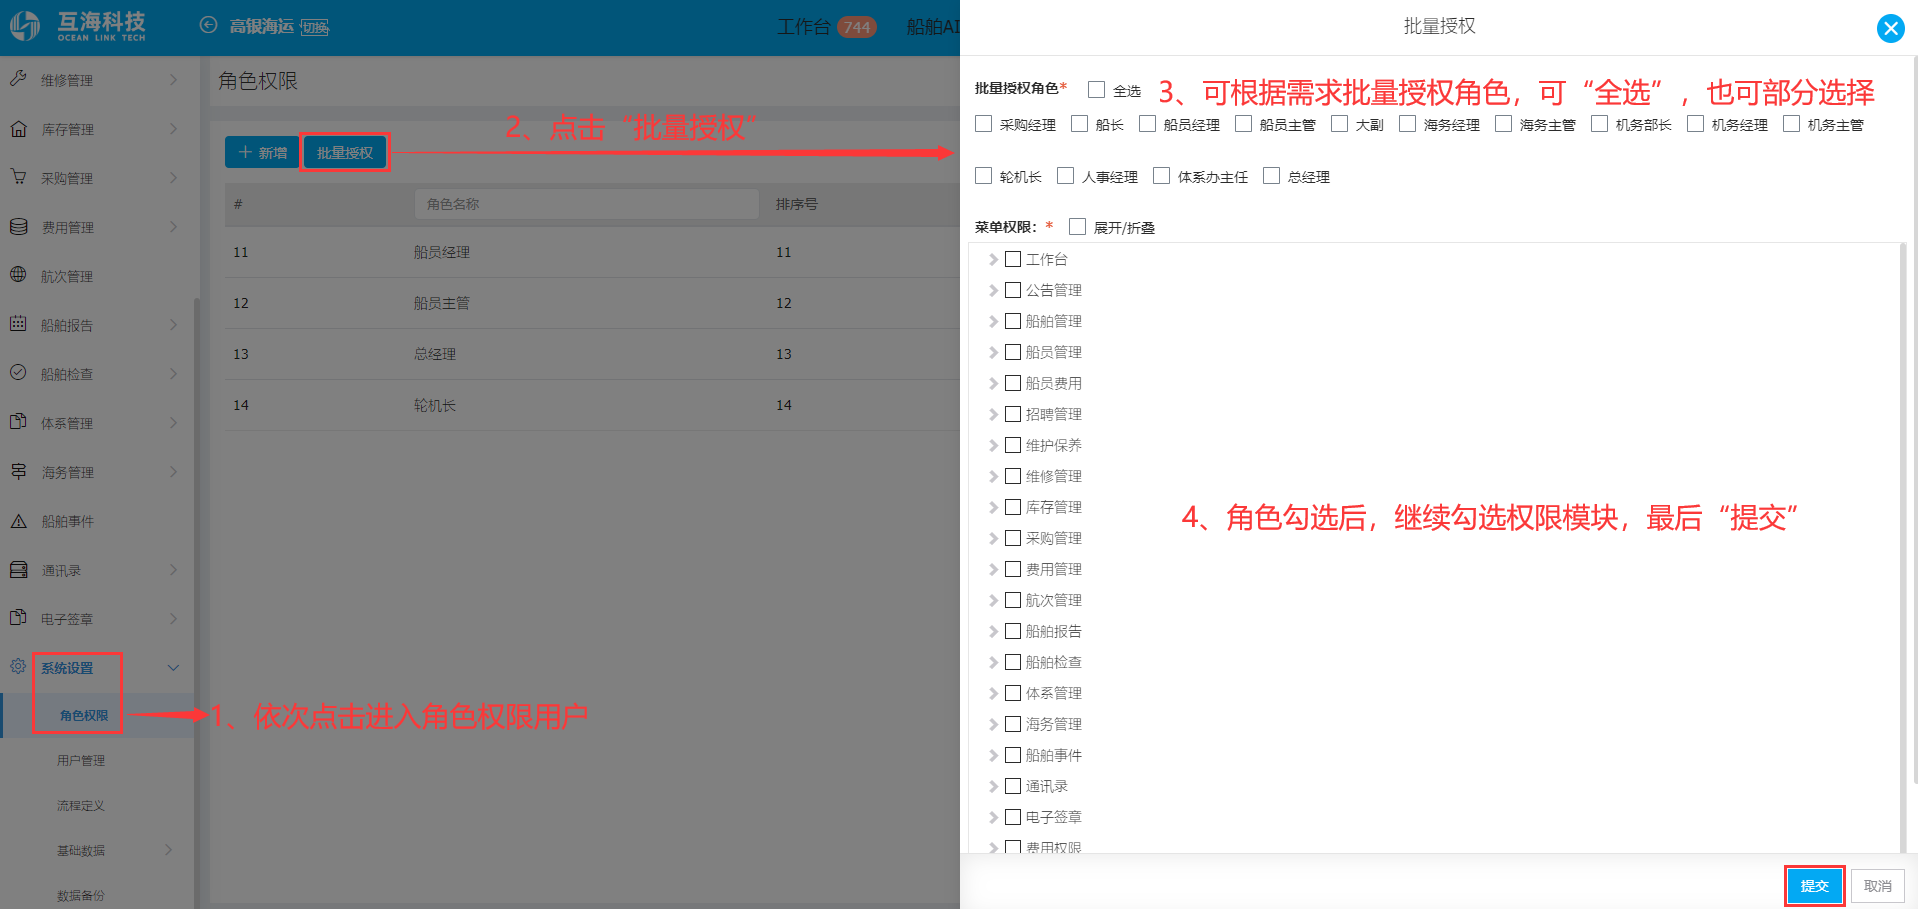Viewport: 1918px width, 909px height.
Task: Expand the 基础数据 submenu chevron
Action: coord(168,850)
